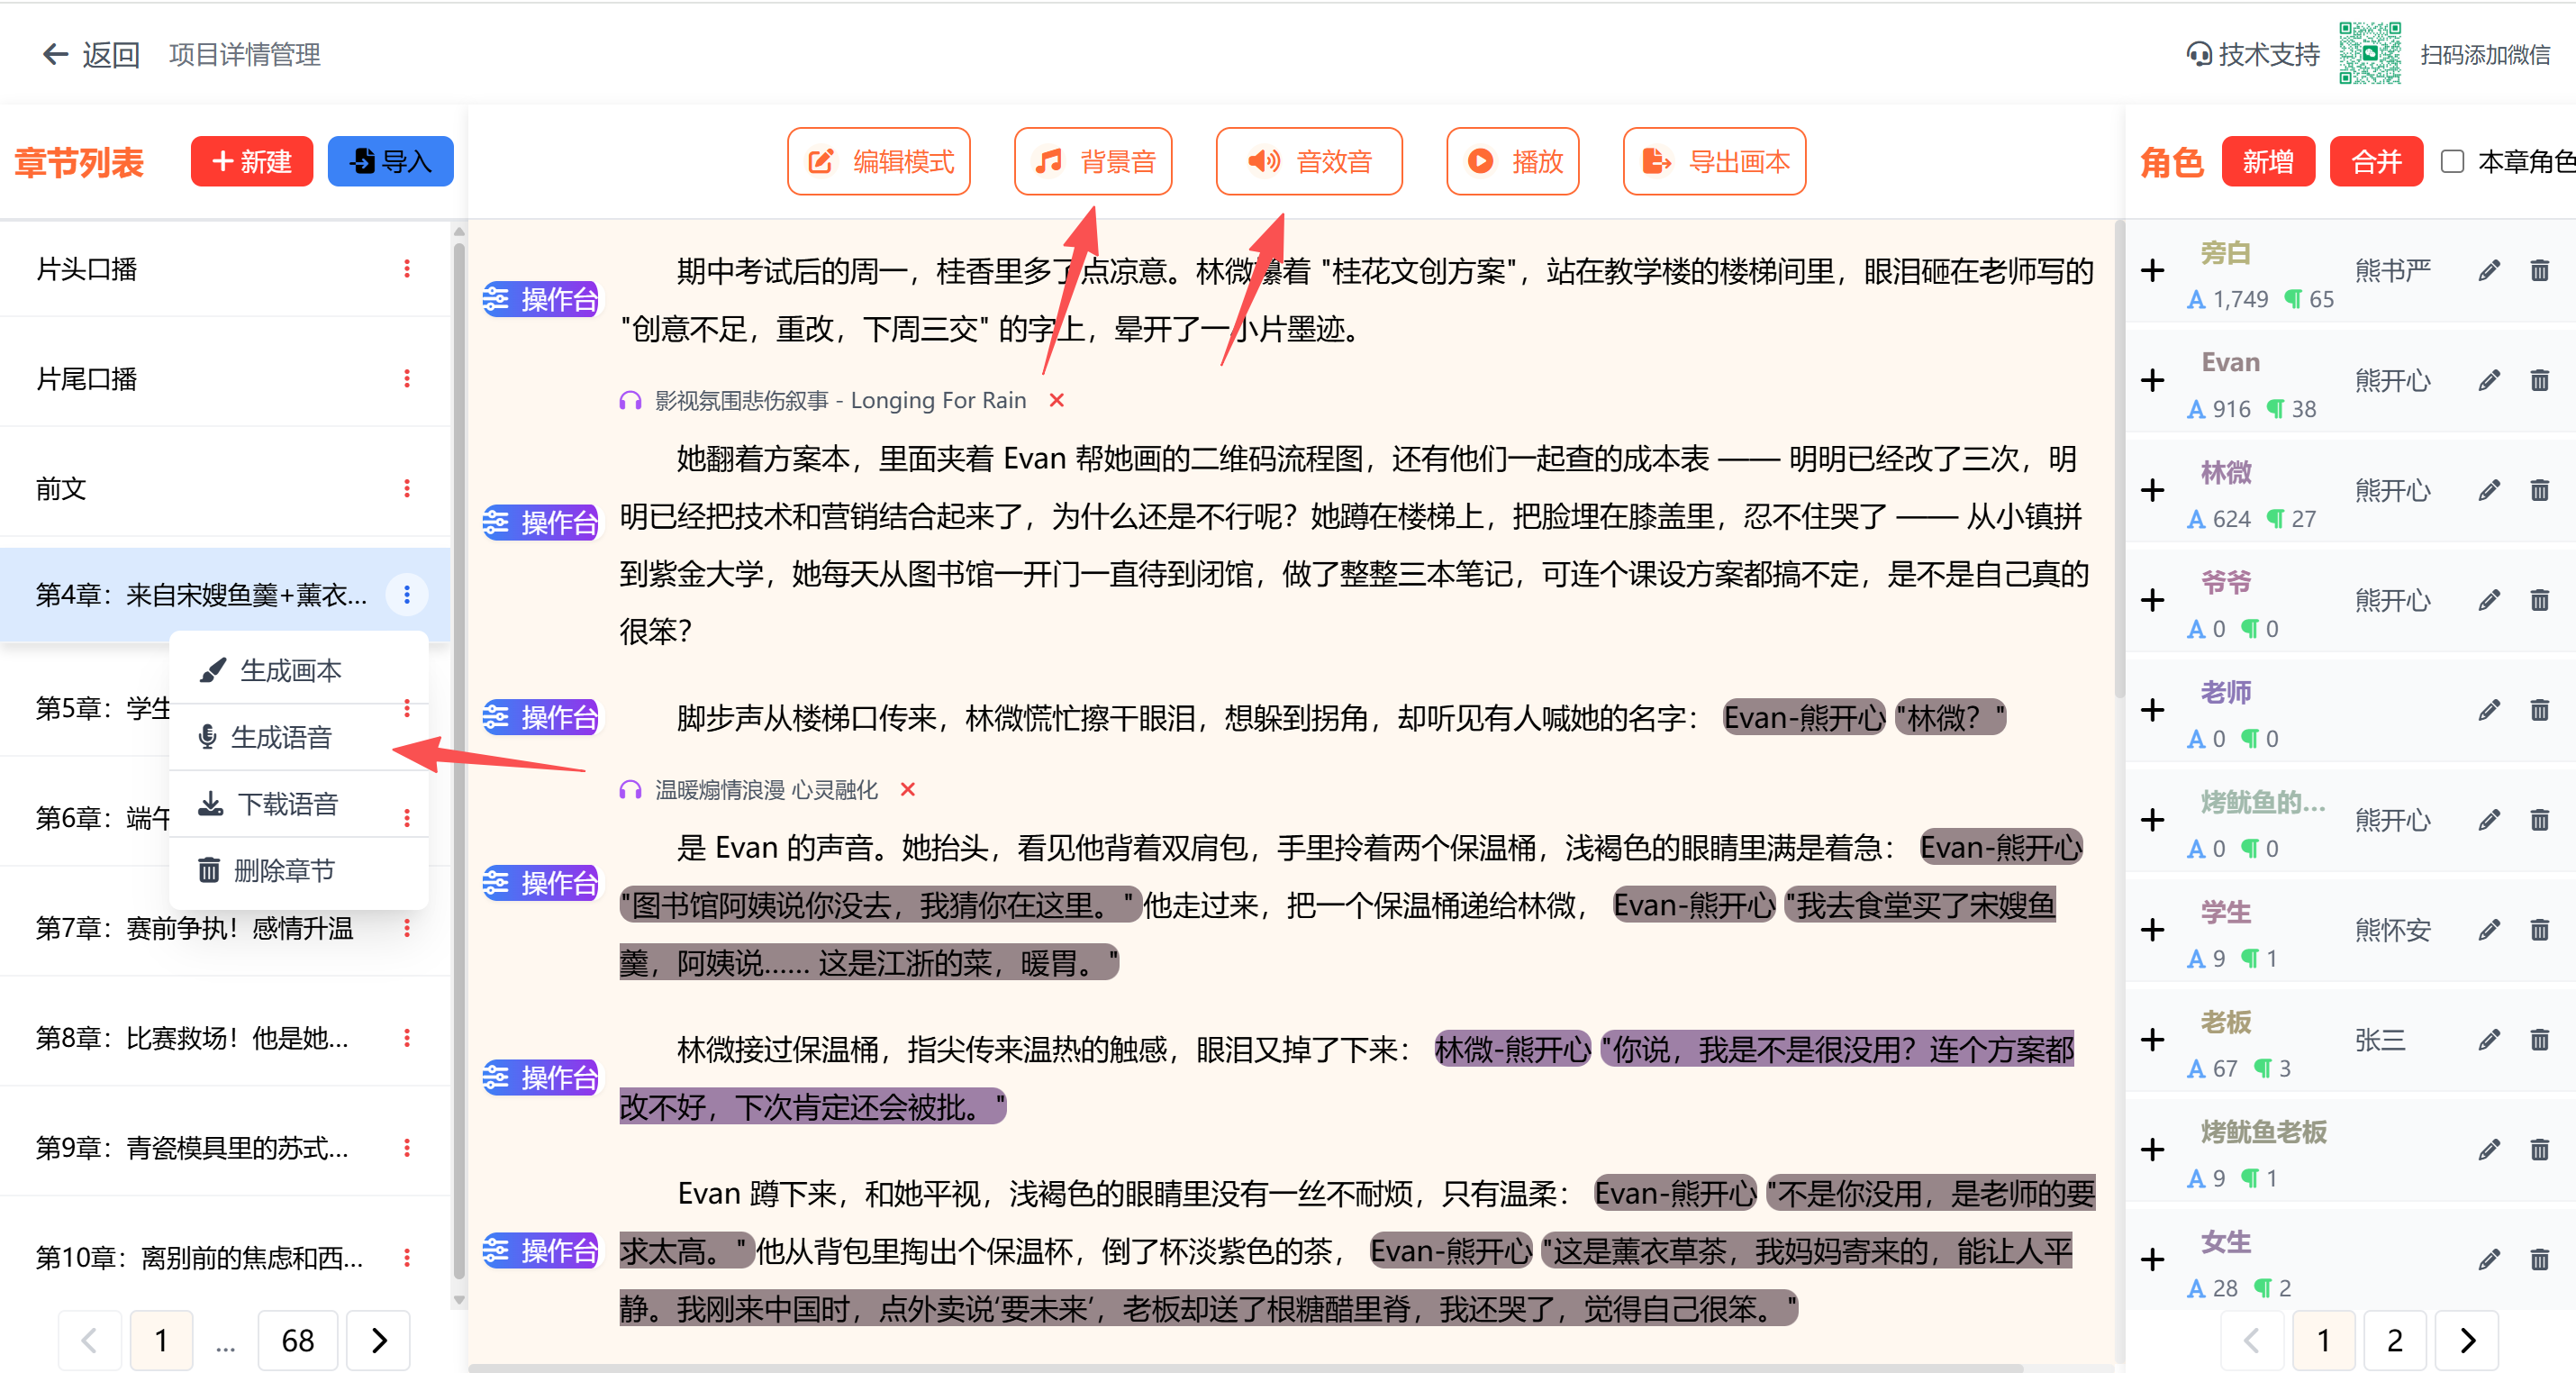This screenshot has width=2576, height=1373.
Task: Click the trash icon for Evan role
Action: tap(2539, 381)
